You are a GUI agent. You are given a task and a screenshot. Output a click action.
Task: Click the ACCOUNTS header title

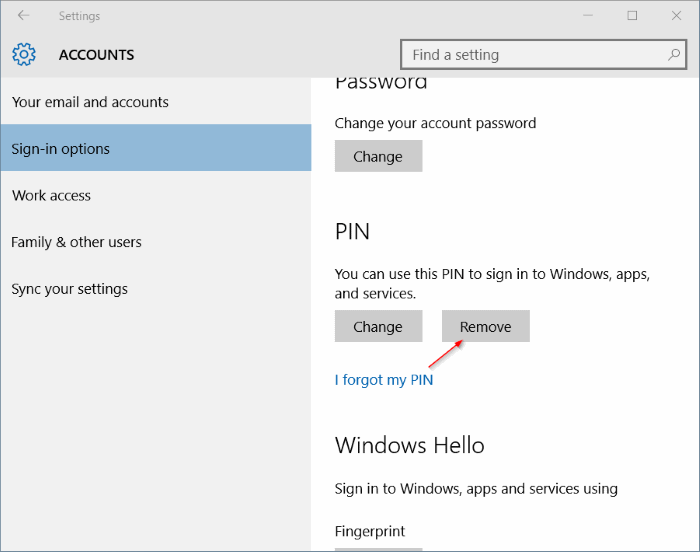pyautogui.click(x=96, y=55)
